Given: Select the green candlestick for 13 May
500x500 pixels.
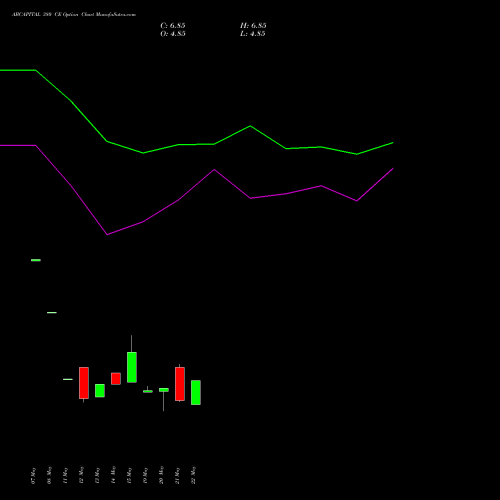Looking at the screenshot, I should (100, 390).
